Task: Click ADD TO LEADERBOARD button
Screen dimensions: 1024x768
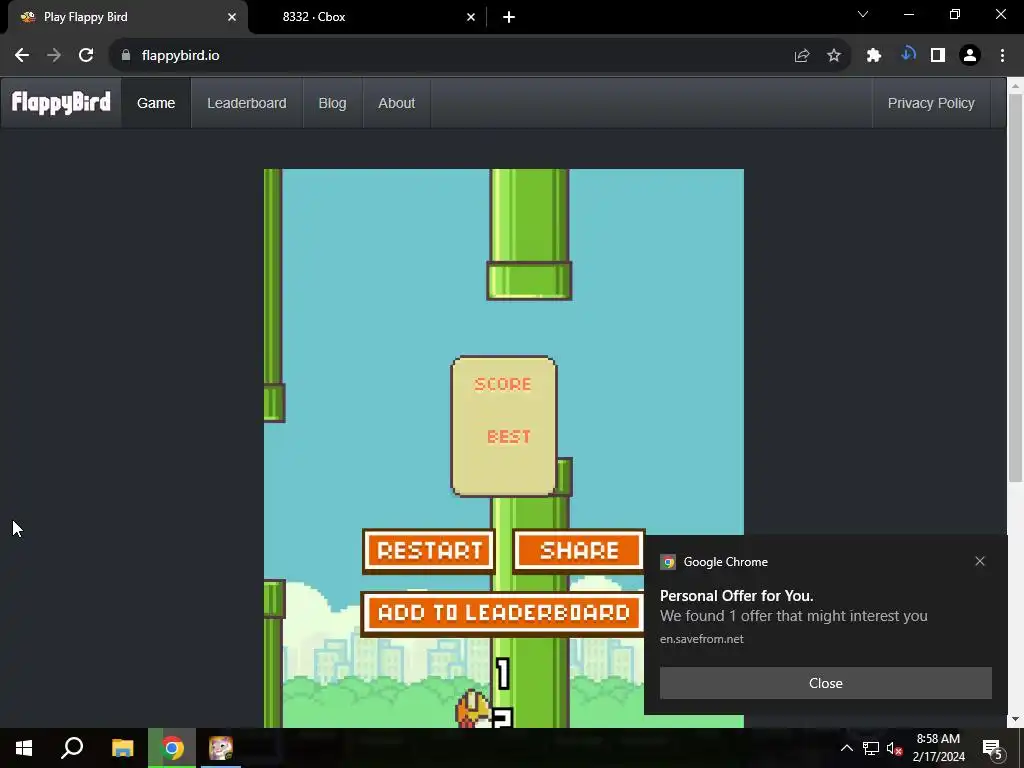Action: coord(503,613)
